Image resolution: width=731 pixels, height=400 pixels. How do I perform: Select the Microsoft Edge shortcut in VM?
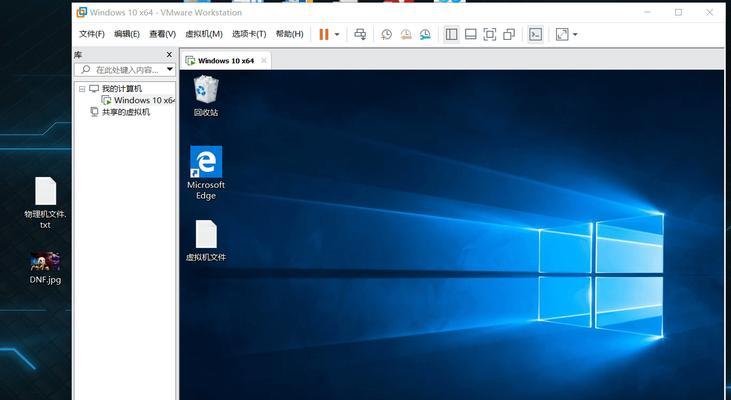(206, 173)
